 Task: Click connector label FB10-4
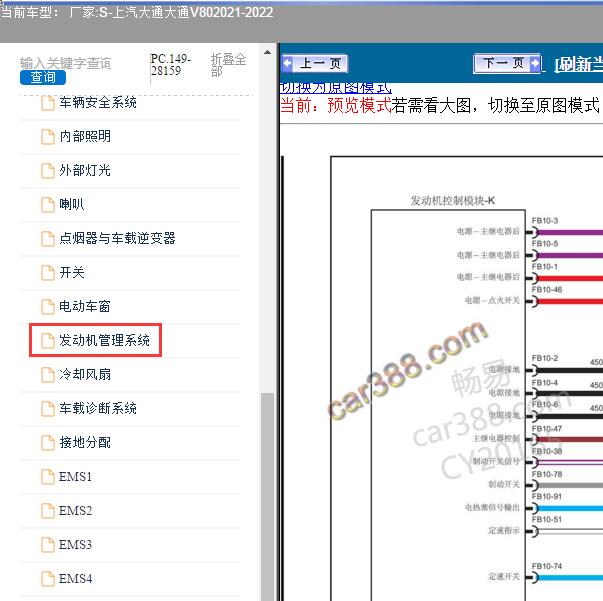545,383
